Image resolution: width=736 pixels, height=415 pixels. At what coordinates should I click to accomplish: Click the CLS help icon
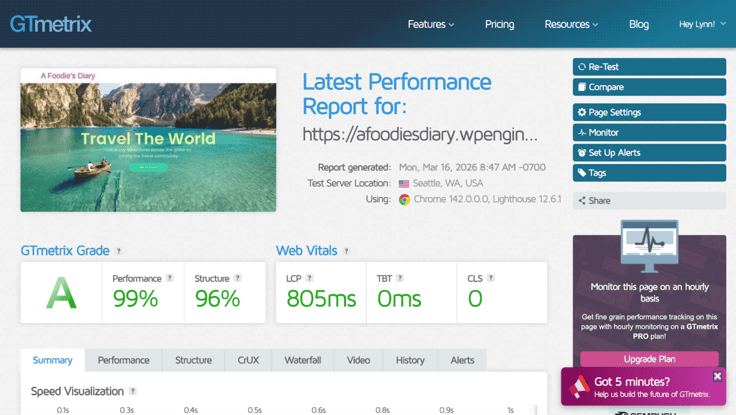click(x=491, y=278)
